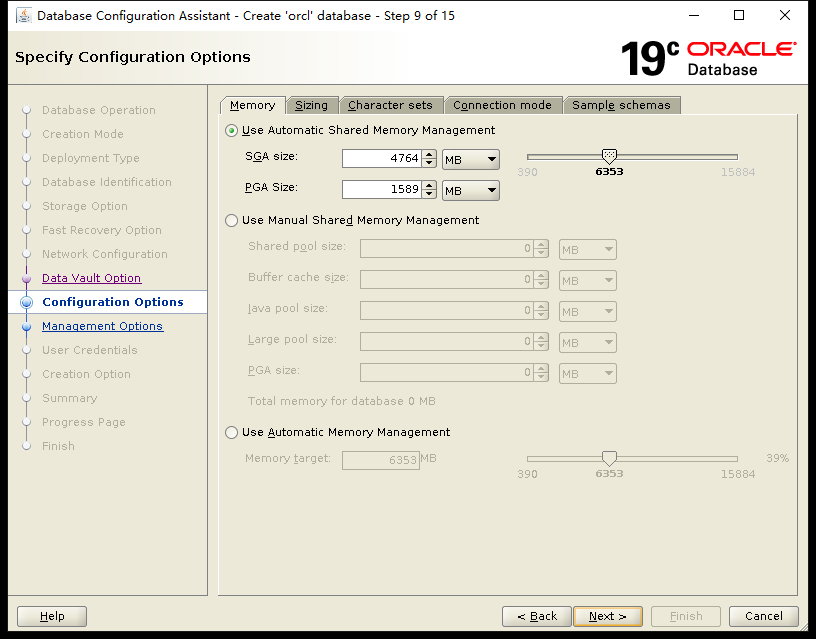
Task: Open the Sample schemas tab
Action: pyautogui.click(x=621, y=105)
